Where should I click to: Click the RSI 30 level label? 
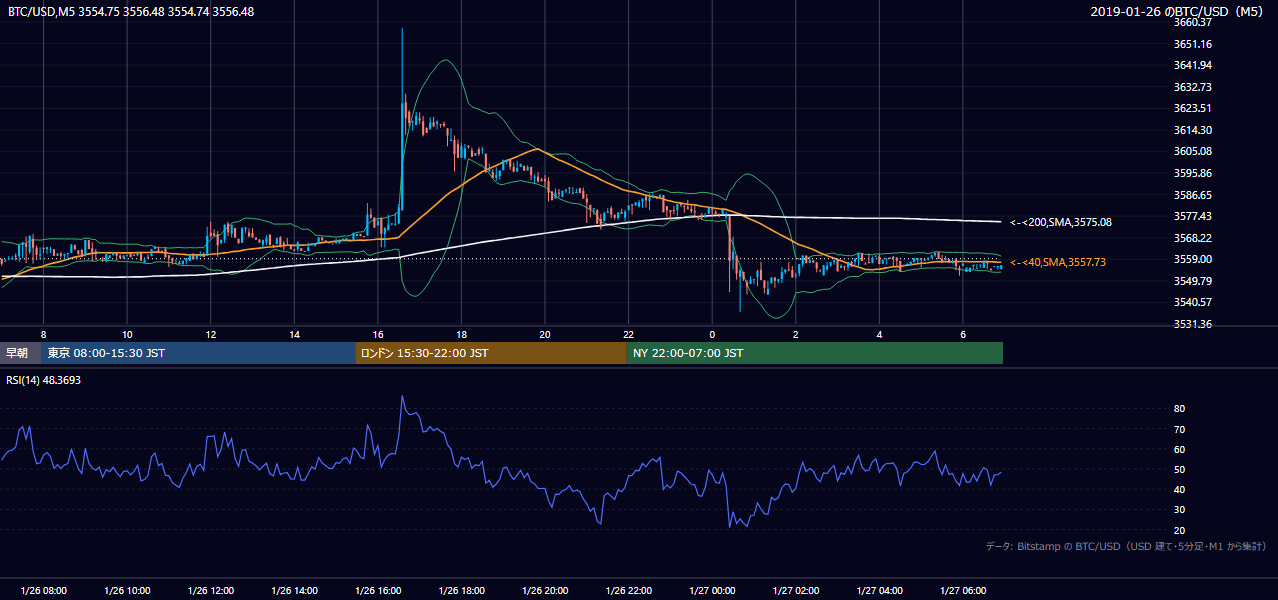(x=1180, y=510)
